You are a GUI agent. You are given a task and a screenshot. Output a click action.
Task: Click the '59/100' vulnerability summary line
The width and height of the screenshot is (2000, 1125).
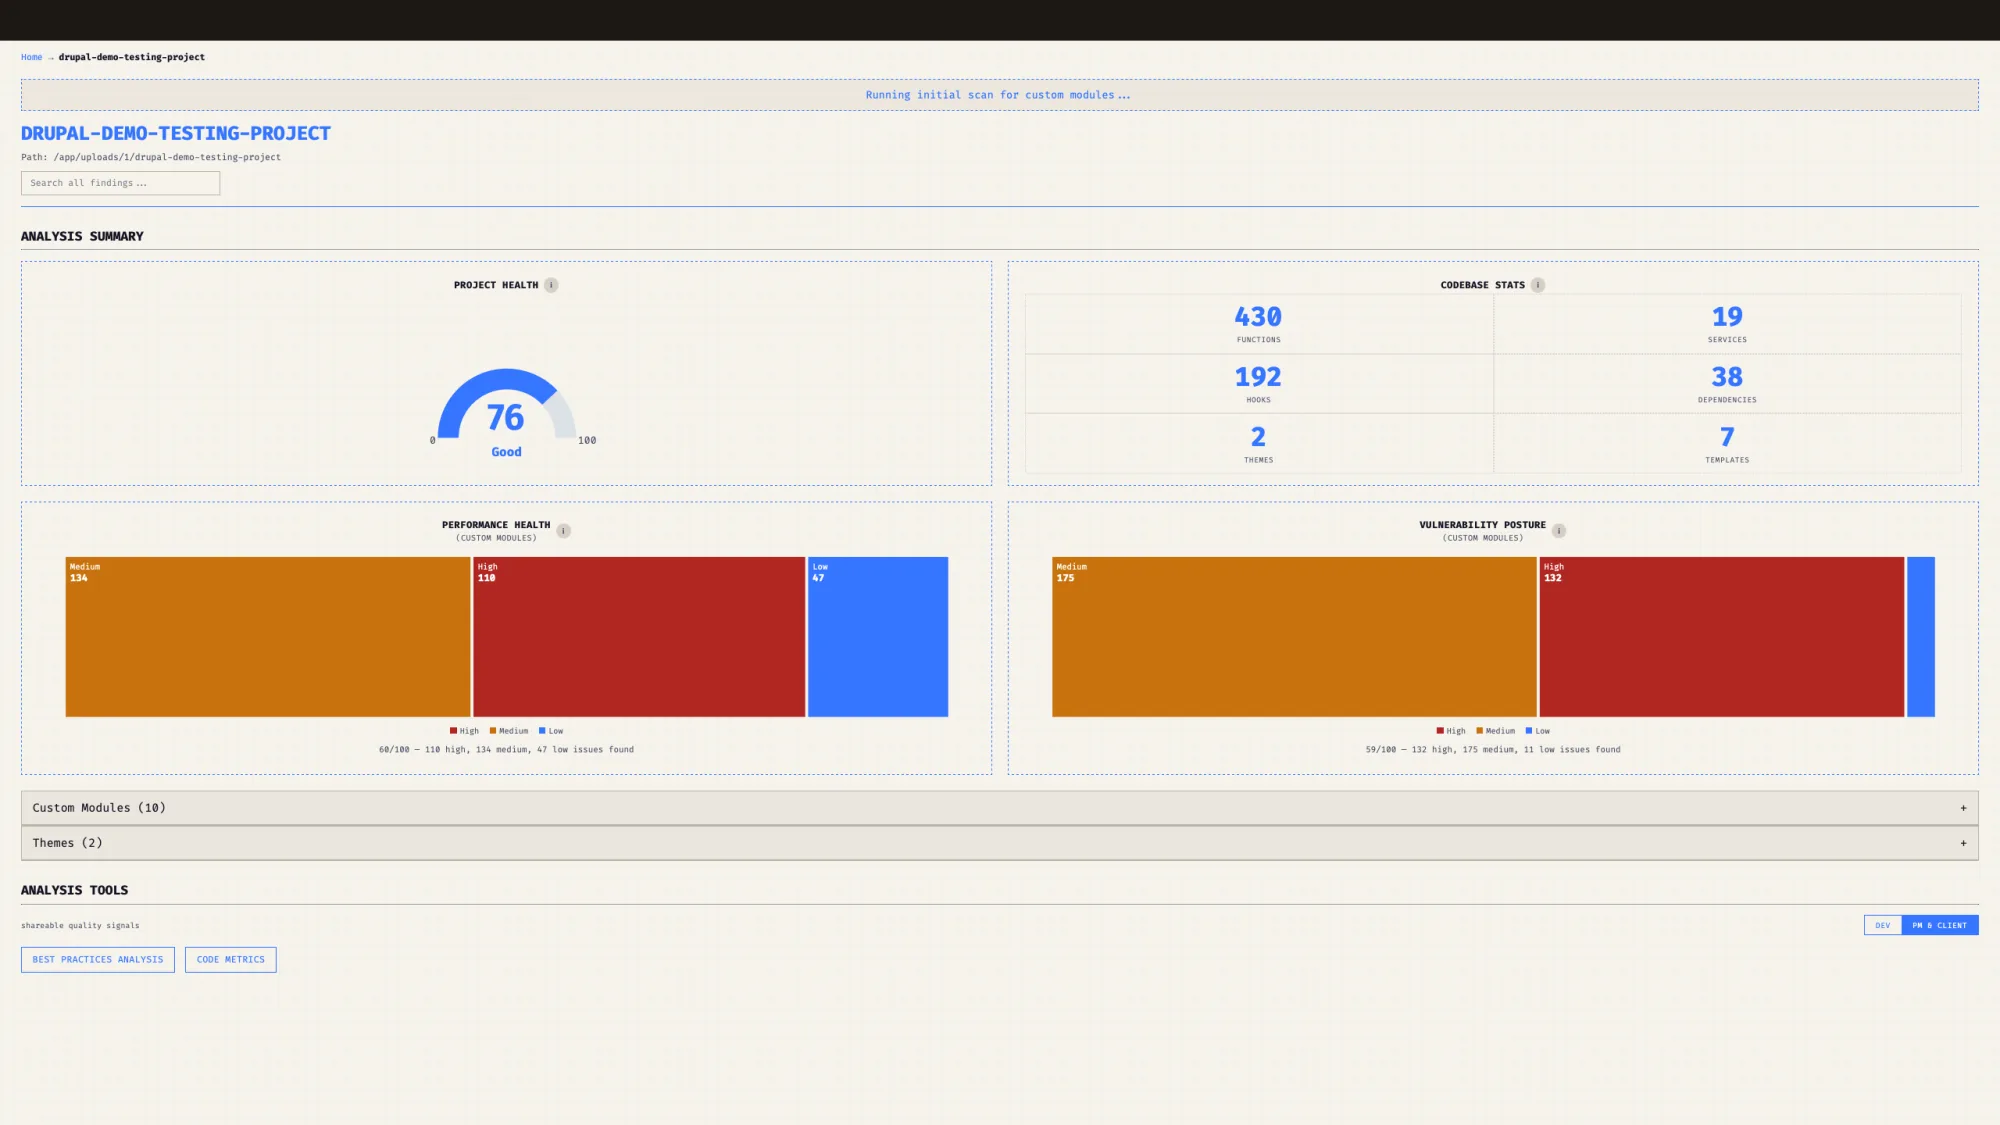click(x=1493, y=749)
